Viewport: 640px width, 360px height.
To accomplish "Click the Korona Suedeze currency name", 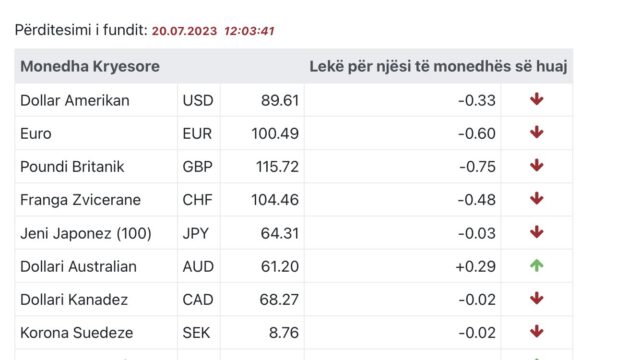I will (76, 333).
